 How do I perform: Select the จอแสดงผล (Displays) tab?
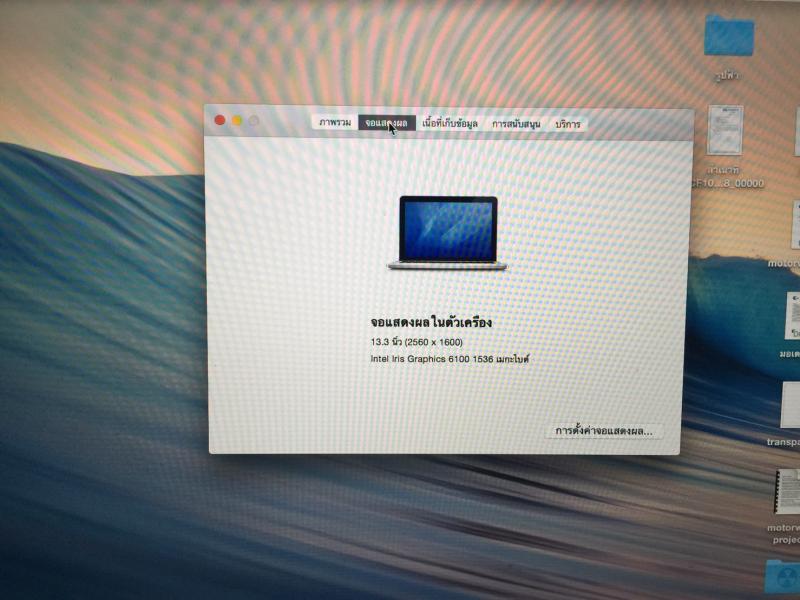click(x=386, y=123)
